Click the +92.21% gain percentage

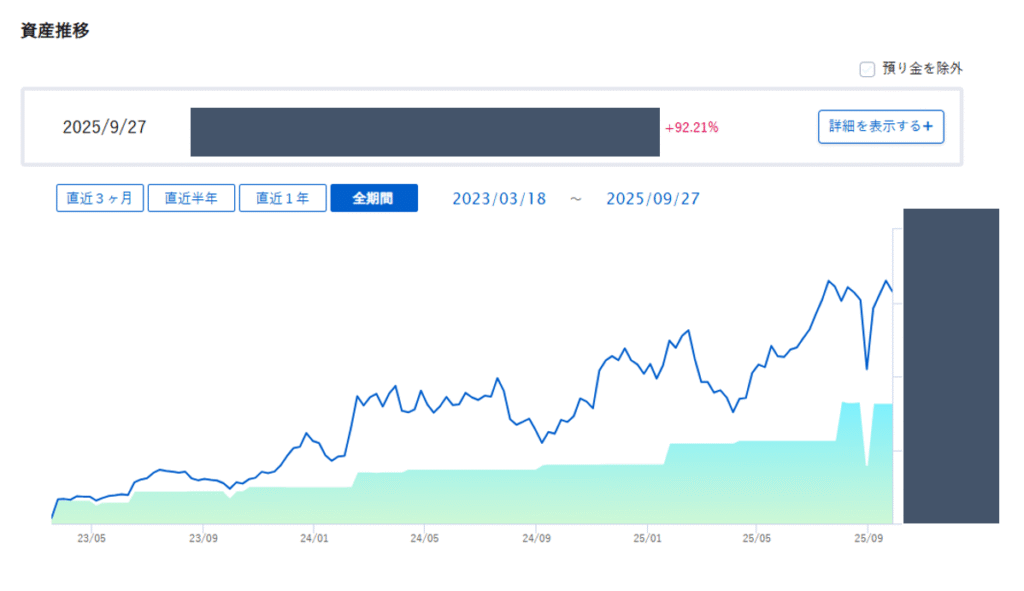692,128
